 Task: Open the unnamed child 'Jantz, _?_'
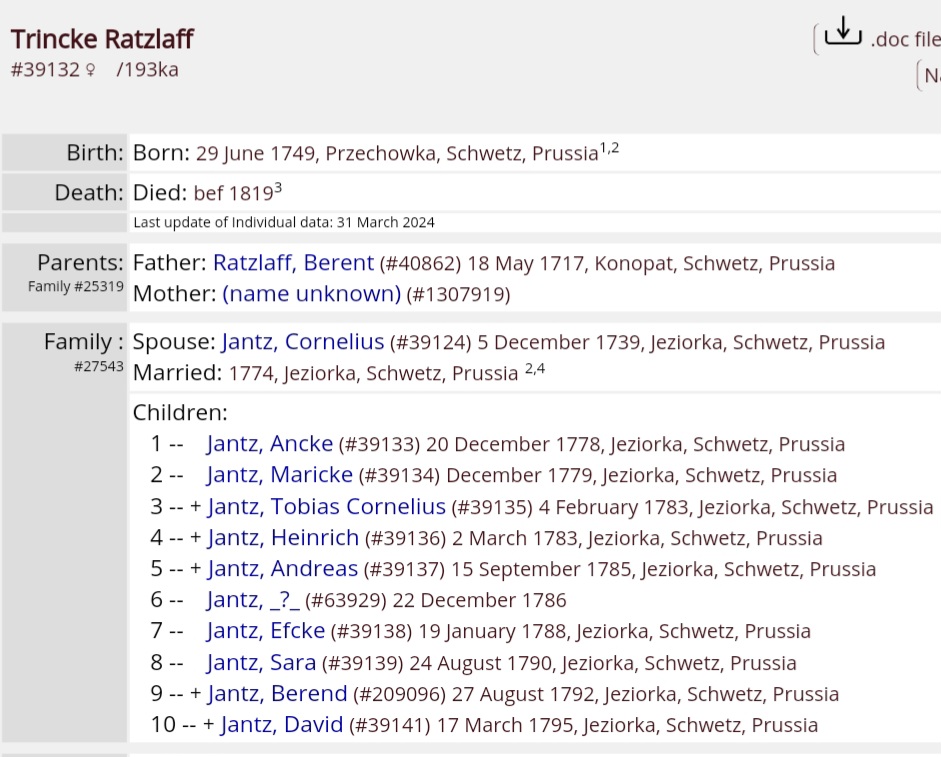(x=253, y=600)
